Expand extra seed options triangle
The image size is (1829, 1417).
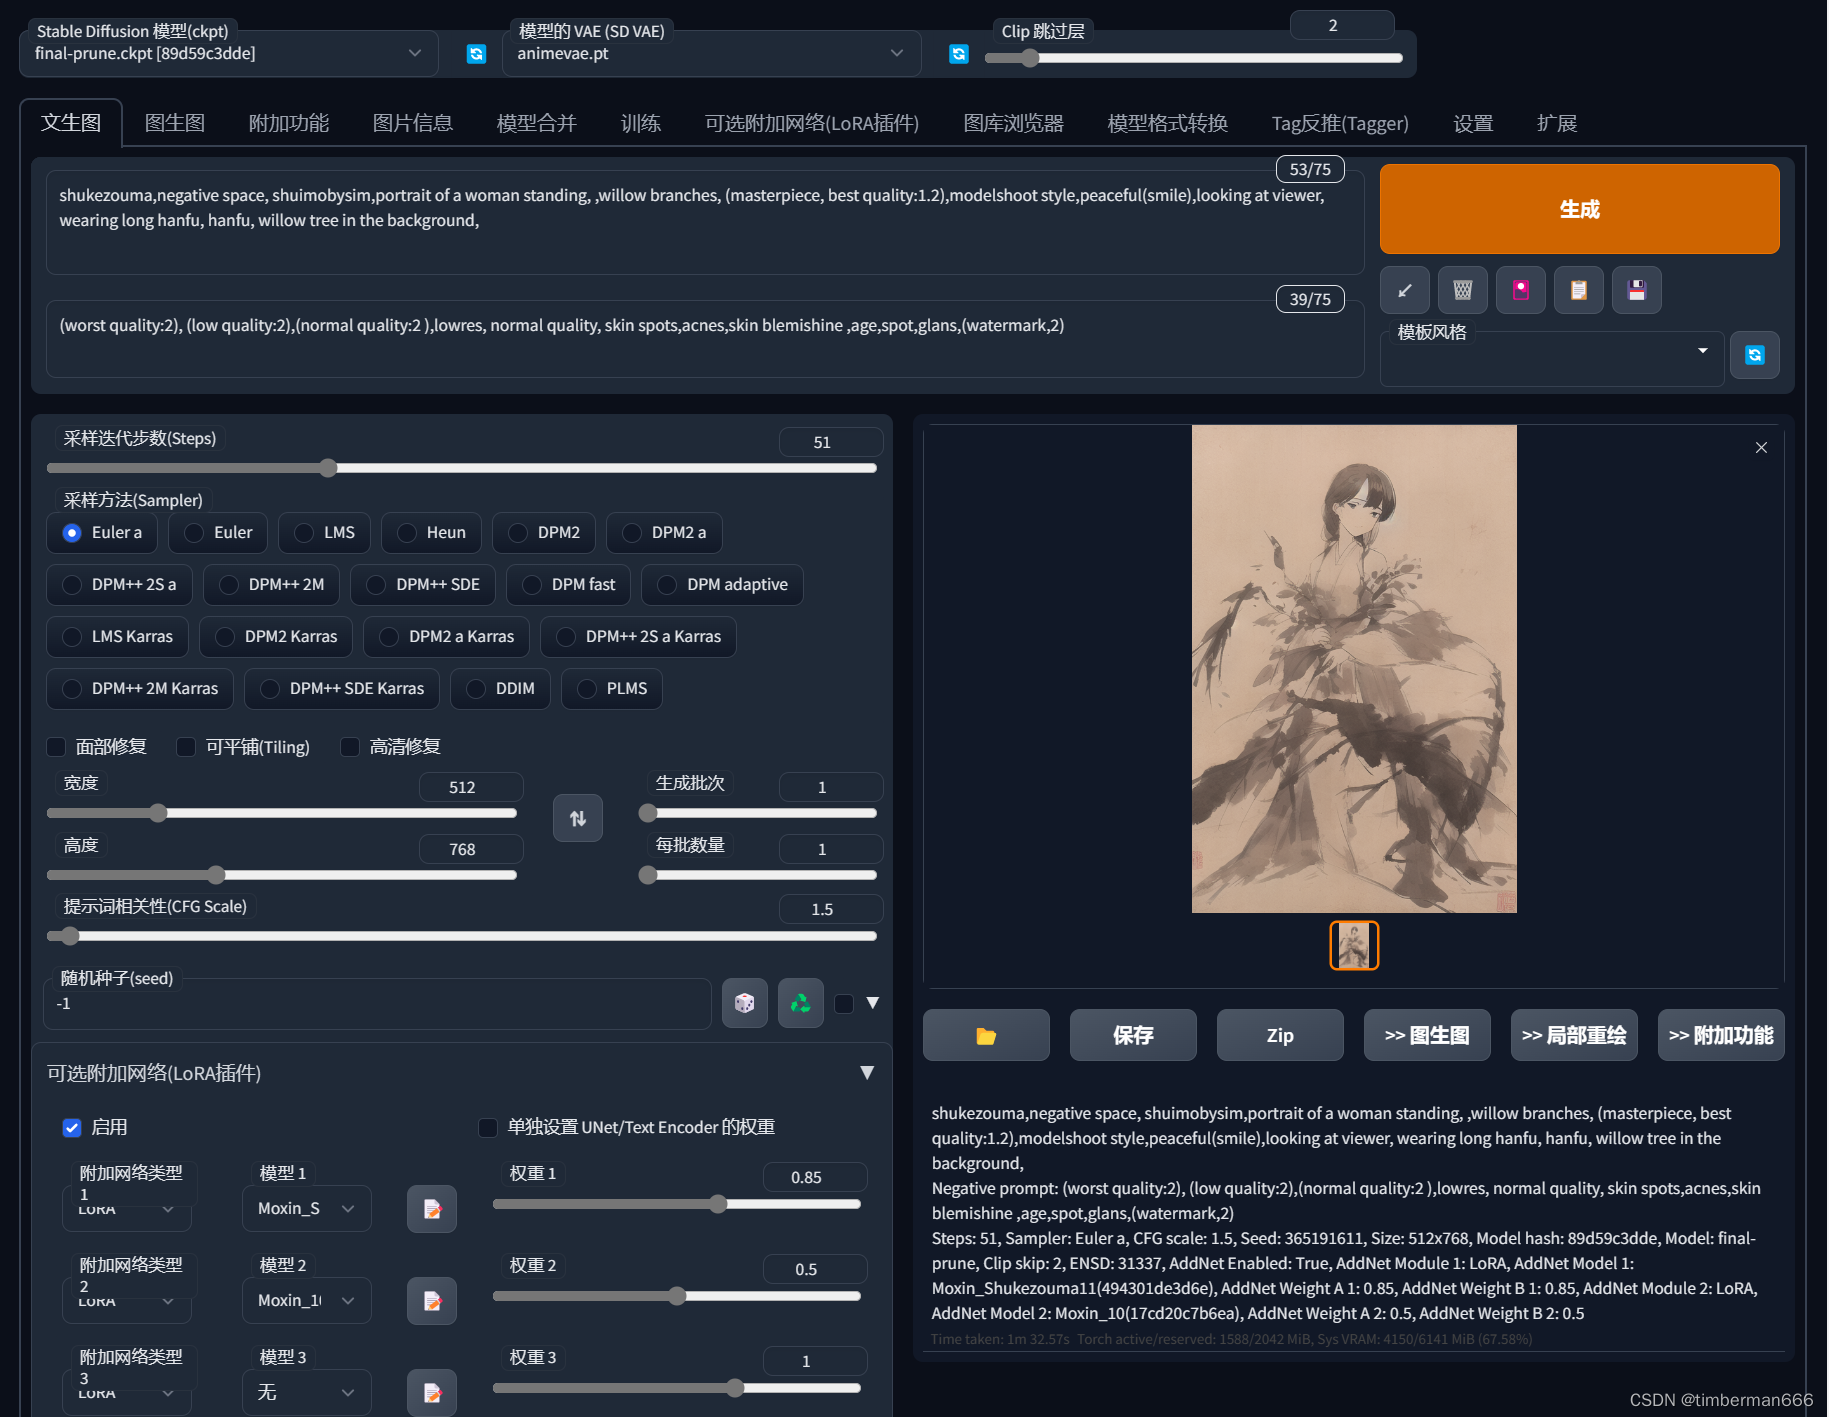(x=872, y=1003)
